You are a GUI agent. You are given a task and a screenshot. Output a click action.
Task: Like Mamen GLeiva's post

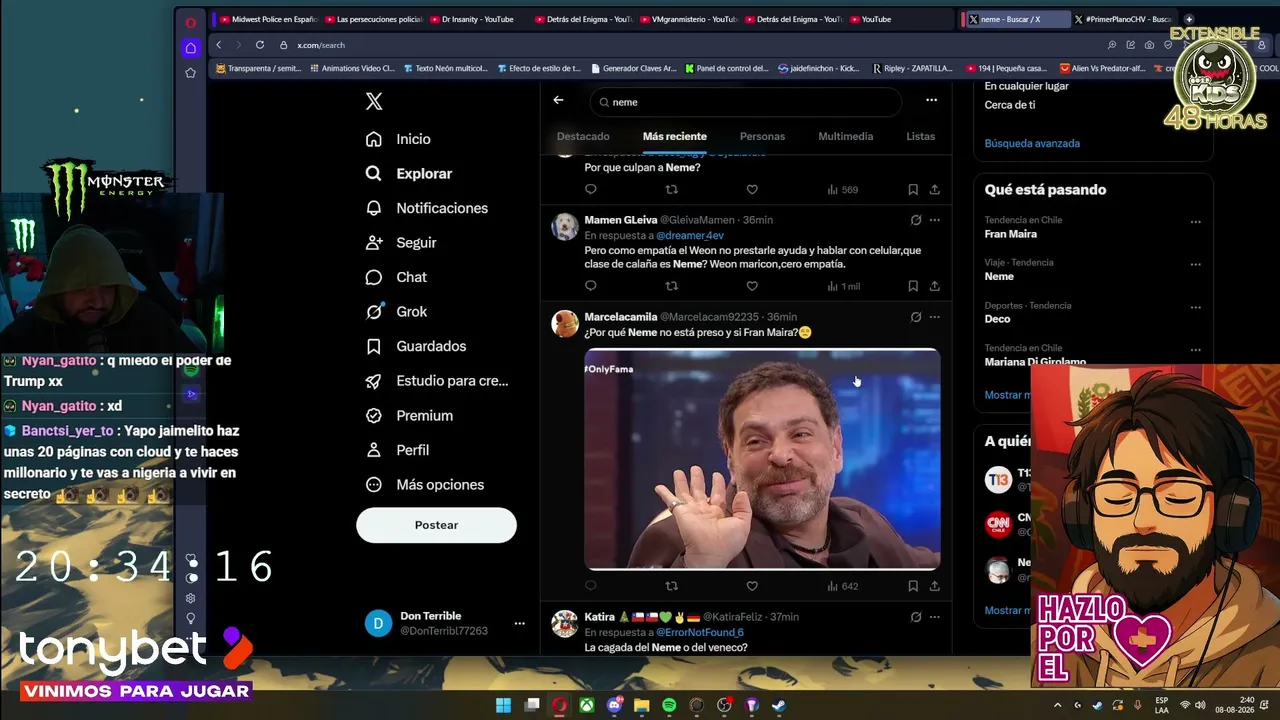click(x=752, y=286)
